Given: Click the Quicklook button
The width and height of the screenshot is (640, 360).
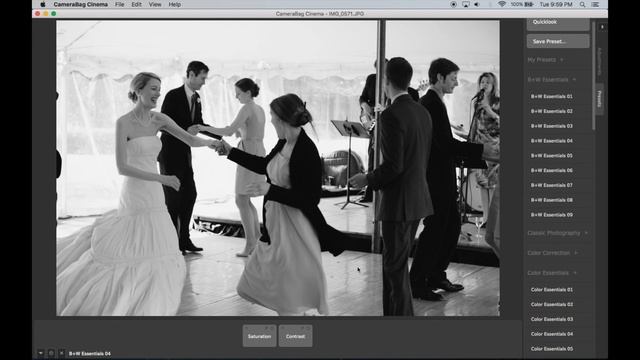Looking at the screenshot, I should tap(558, 24).
